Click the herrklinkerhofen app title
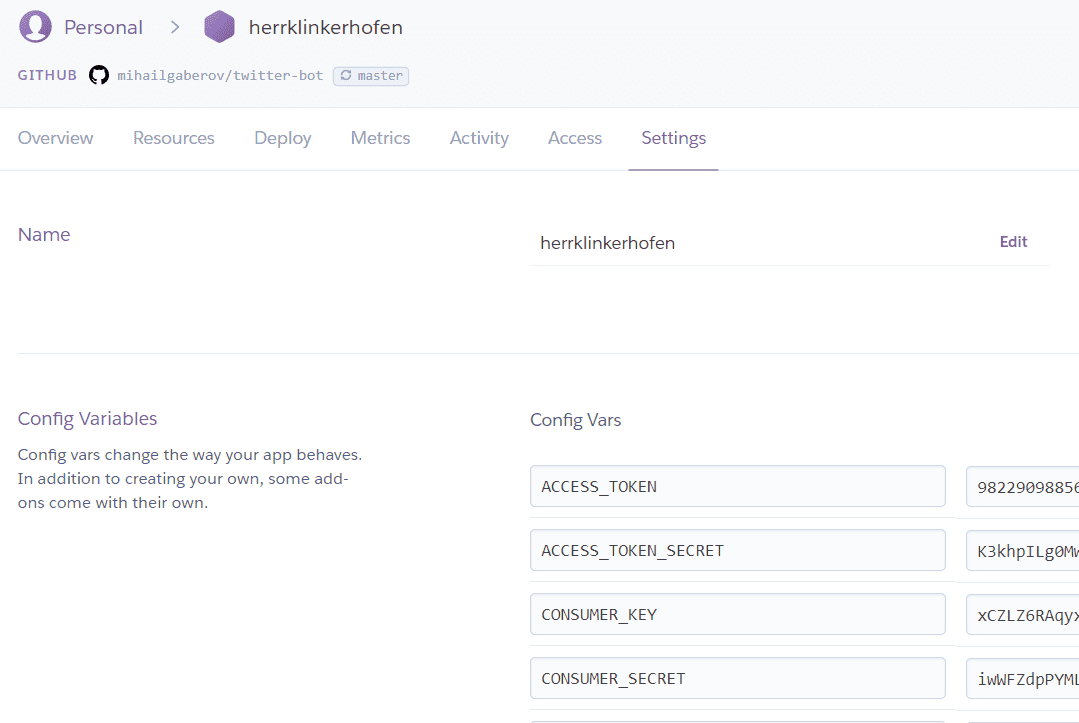 coord(325,27)
